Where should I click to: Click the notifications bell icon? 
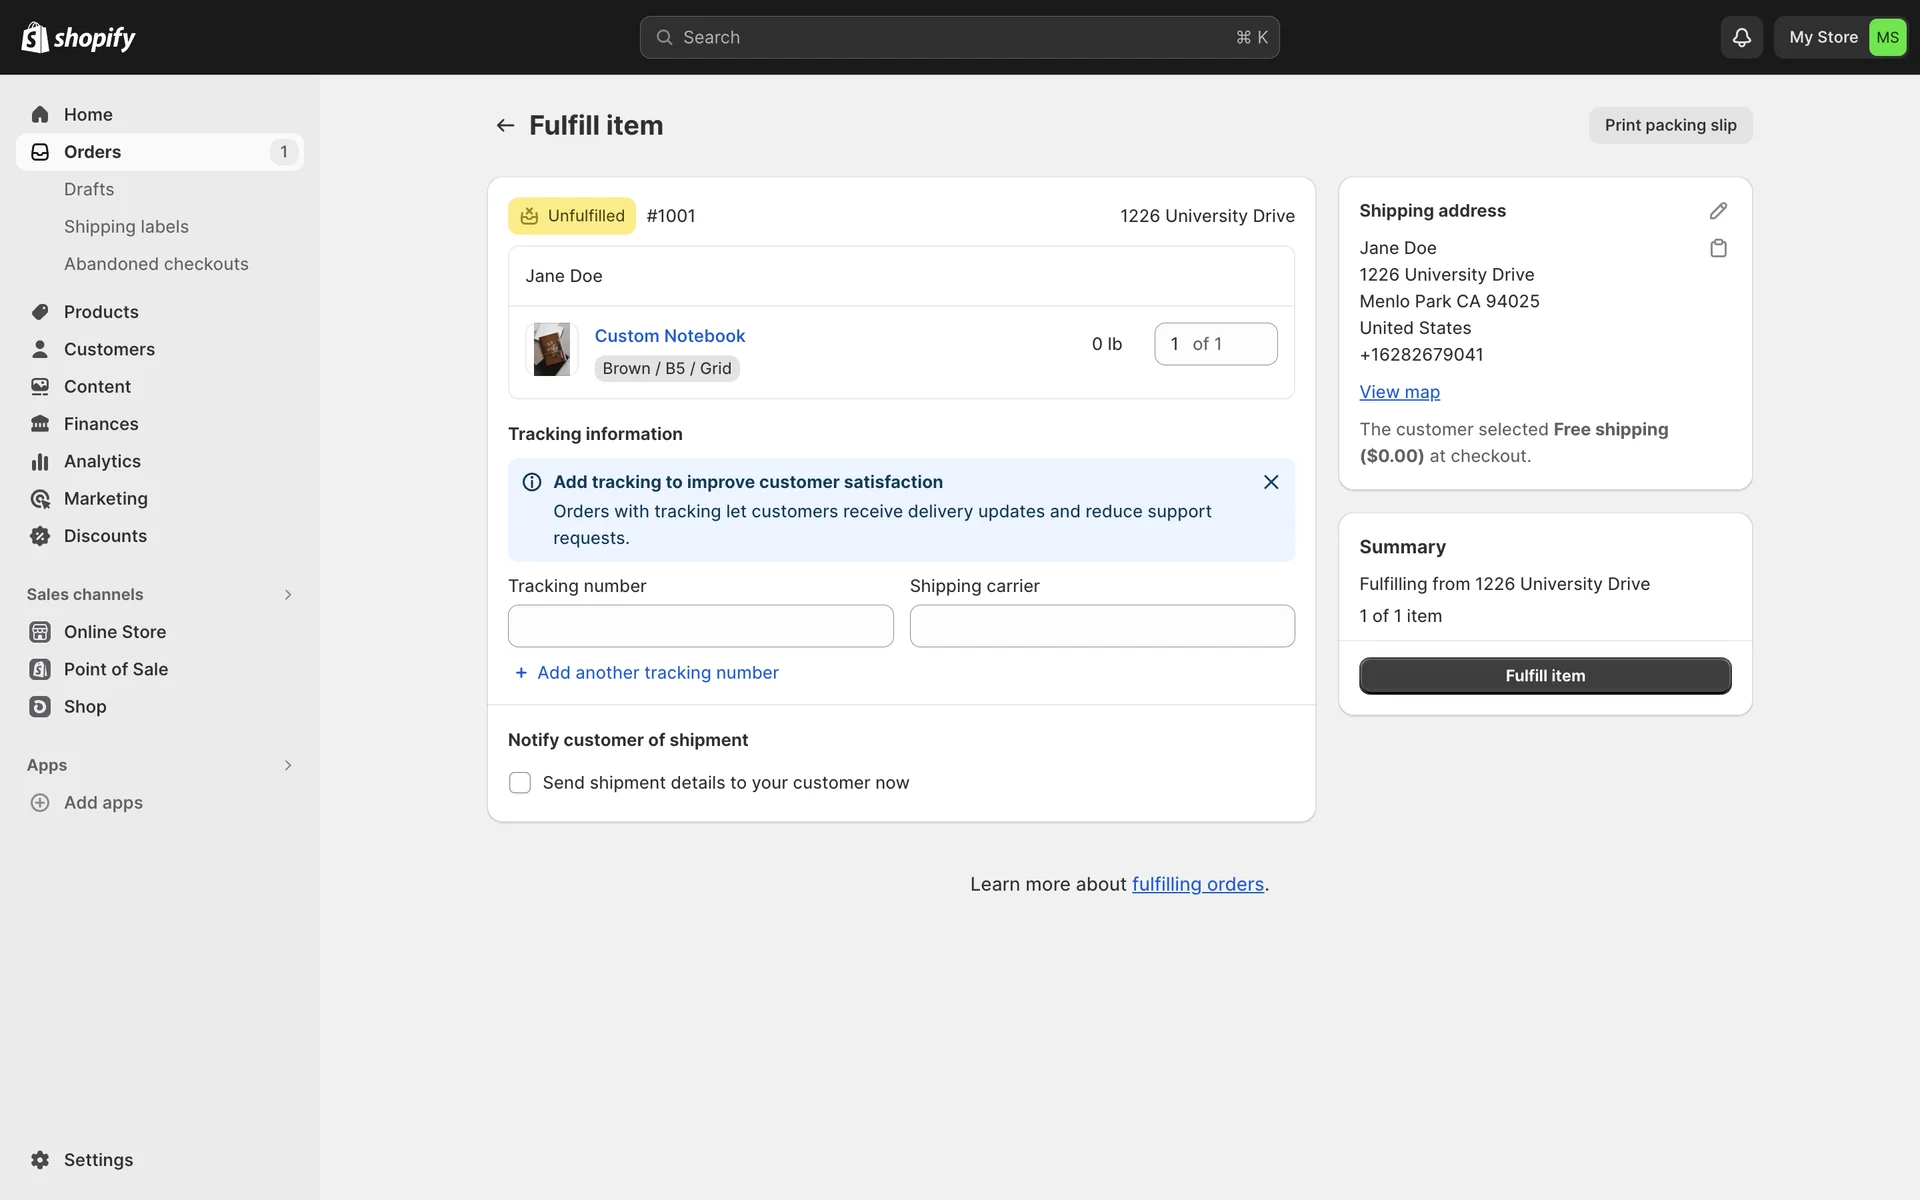click(x=1741, y=37)
